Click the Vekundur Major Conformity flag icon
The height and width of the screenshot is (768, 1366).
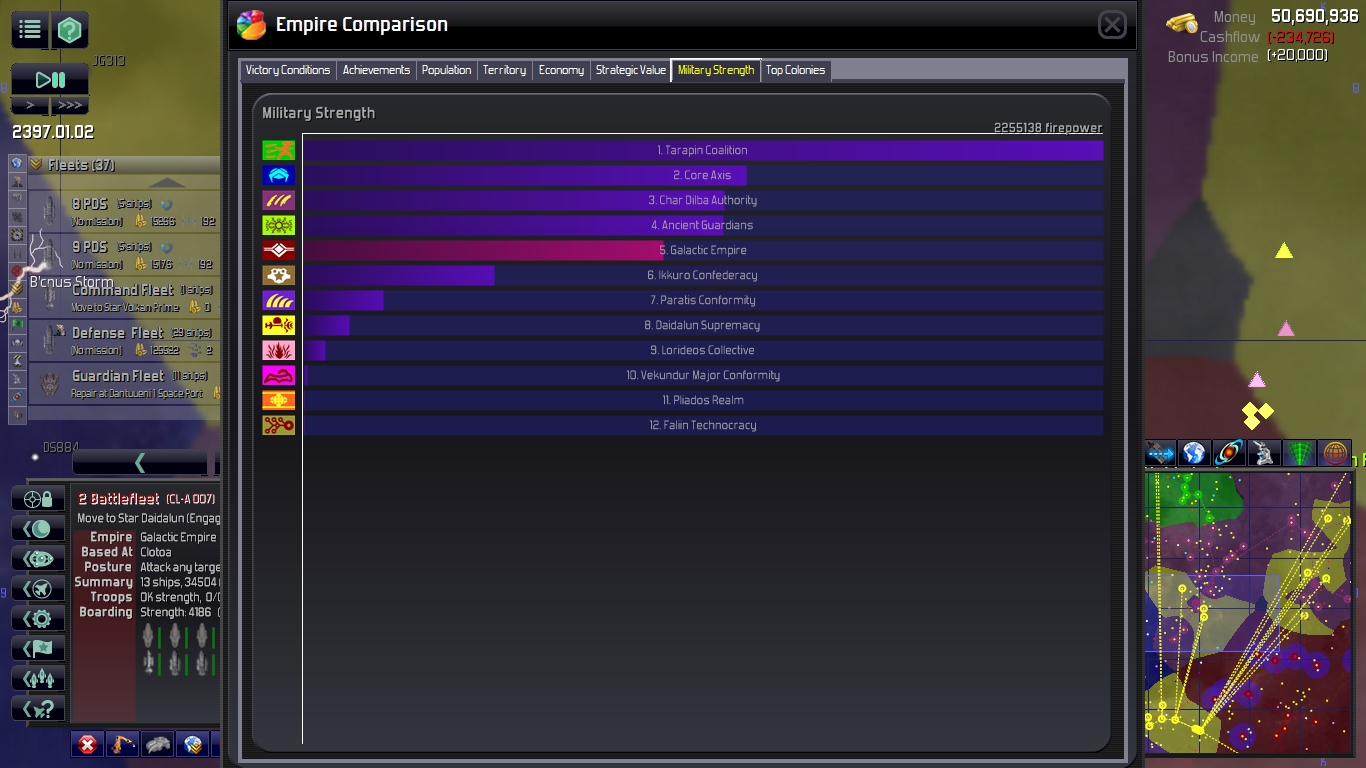click(x=279, y=375)
